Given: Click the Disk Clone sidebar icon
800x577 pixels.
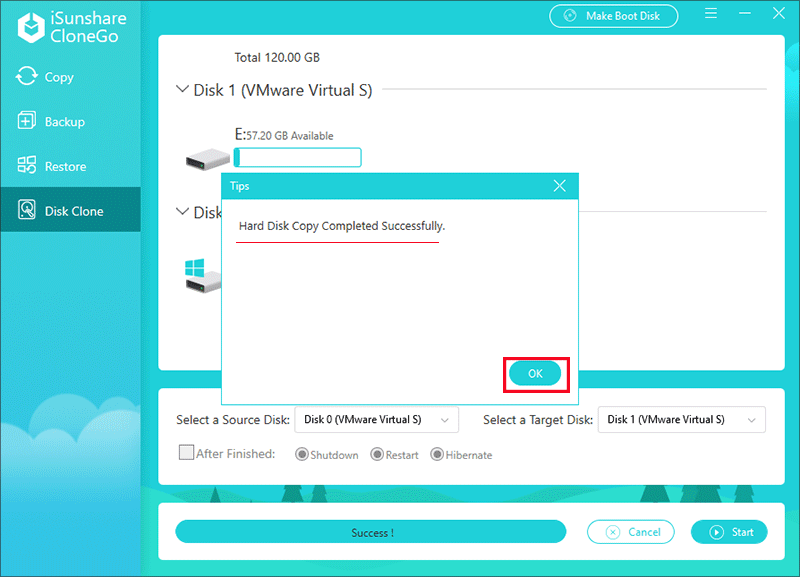Looking at the screenshot, I should (x=27, y=211).
